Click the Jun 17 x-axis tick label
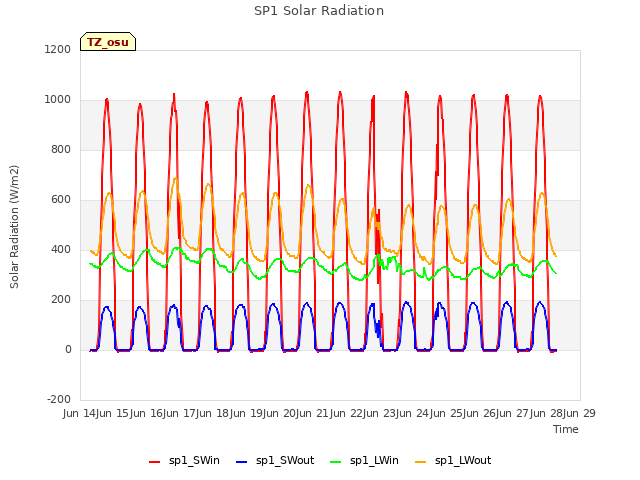 (x=180, y=413)
